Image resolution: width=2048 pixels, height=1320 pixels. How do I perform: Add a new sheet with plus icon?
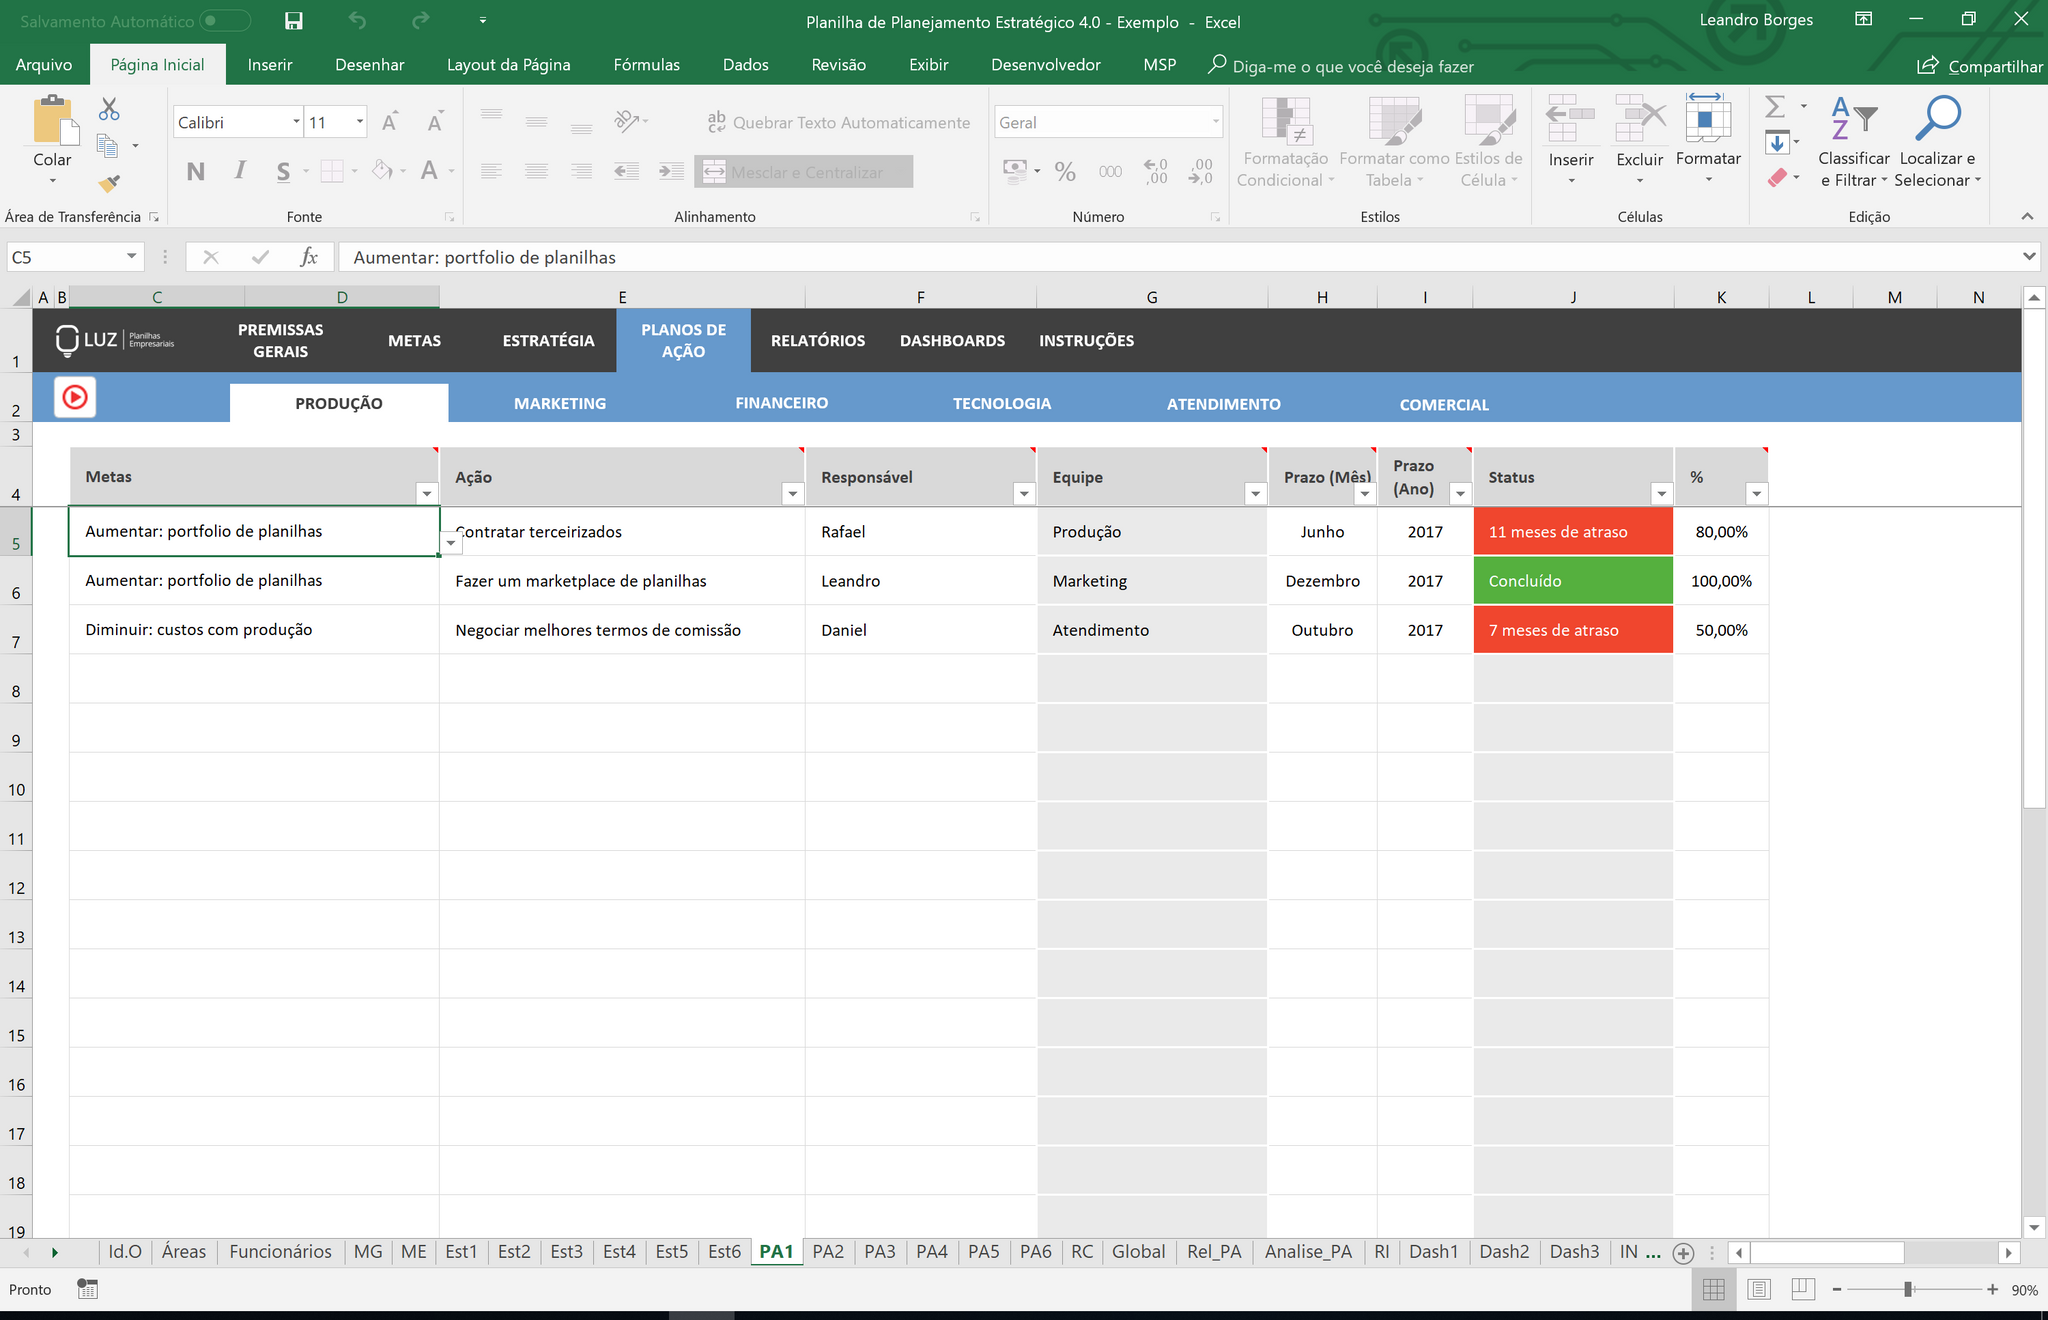[1683, 1253]
